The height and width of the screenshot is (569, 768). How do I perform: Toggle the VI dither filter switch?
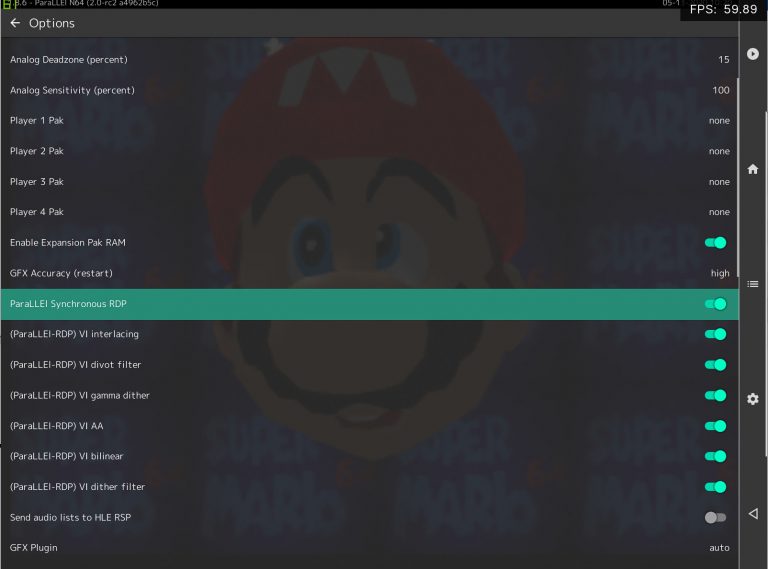pos(715,487)
